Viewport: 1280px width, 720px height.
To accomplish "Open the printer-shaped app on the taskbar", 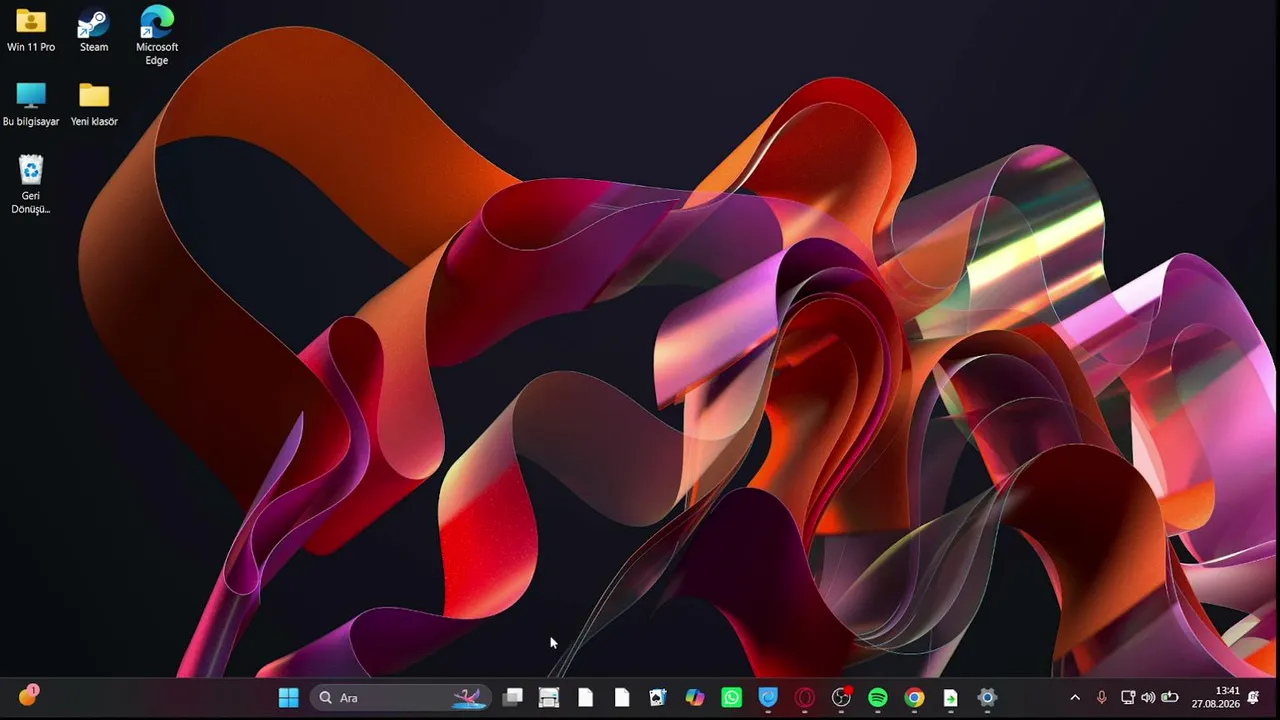I will 549,697.
